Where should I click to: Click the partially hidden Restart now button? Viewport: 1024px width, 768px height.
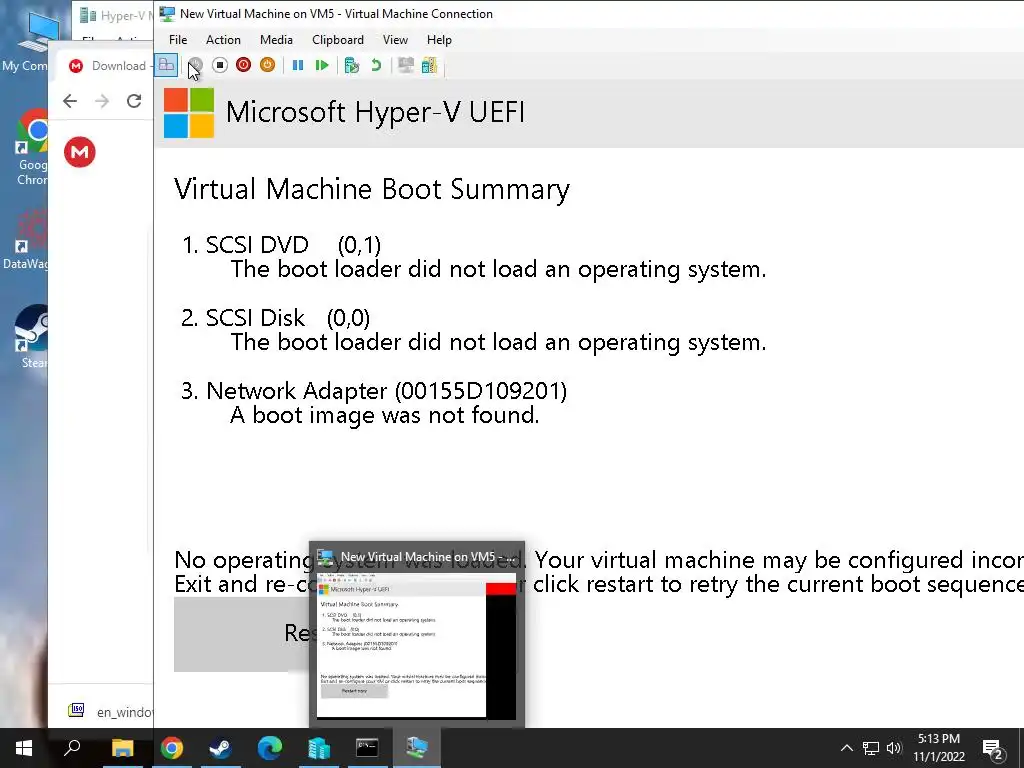click(241, 634)
